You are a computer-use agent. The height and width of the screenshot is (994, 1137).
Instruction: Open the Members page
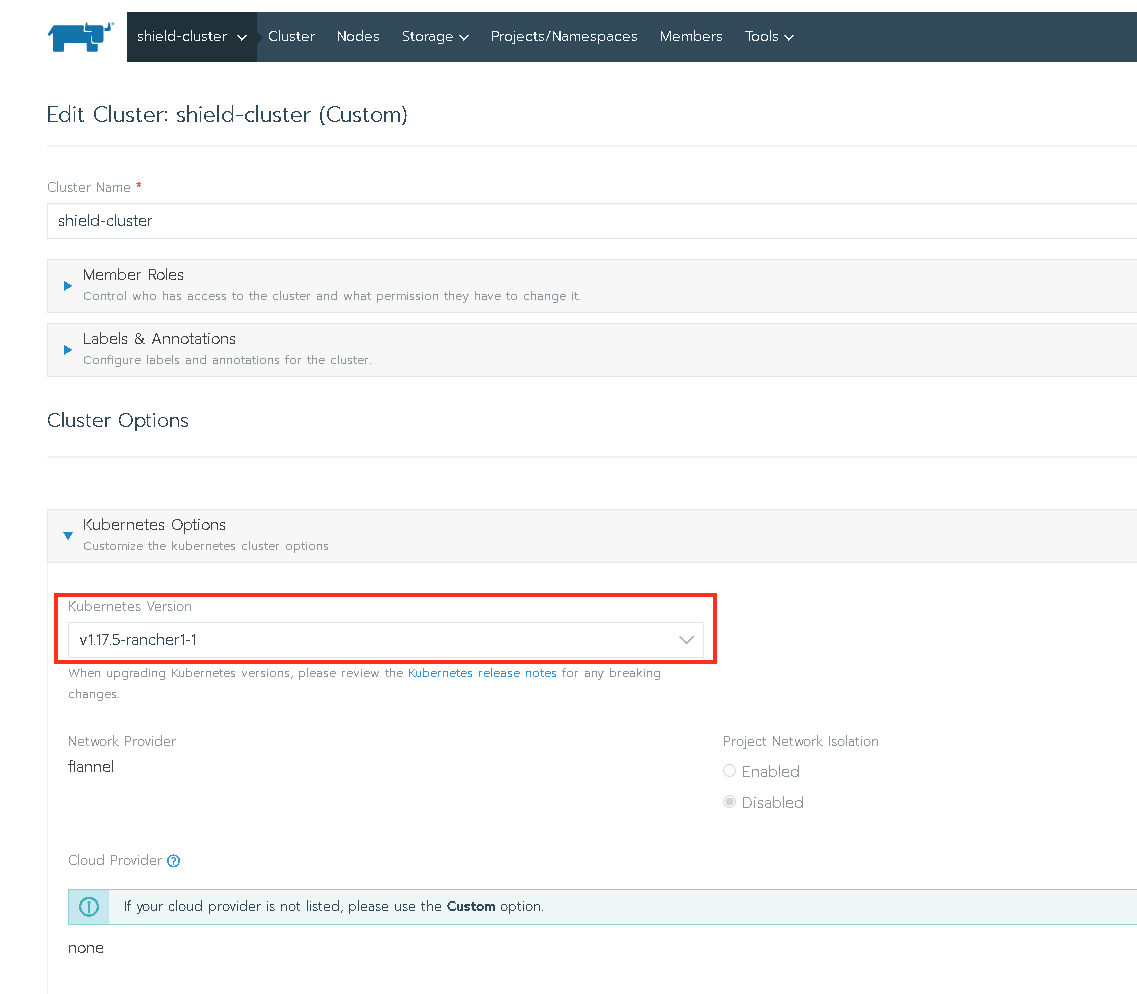[x=690, y=36]
